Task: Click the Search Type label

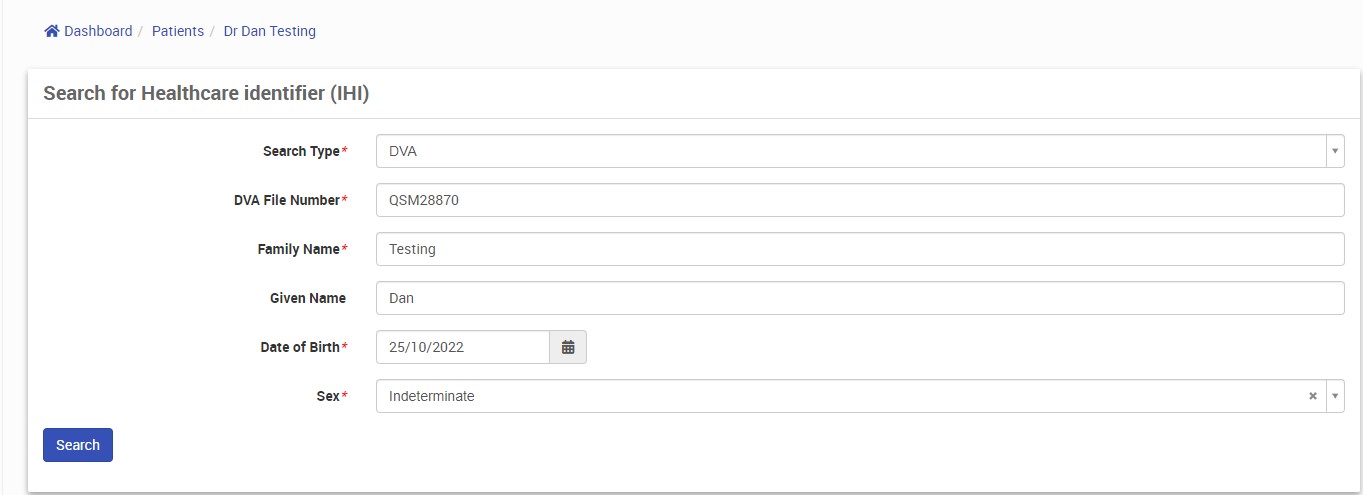Action: 301,151
